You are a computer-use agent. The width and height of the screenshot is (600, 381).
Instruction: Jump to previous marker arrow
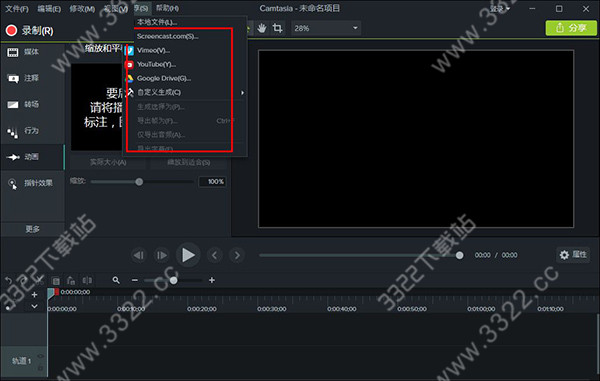click(x=215, y=255)
